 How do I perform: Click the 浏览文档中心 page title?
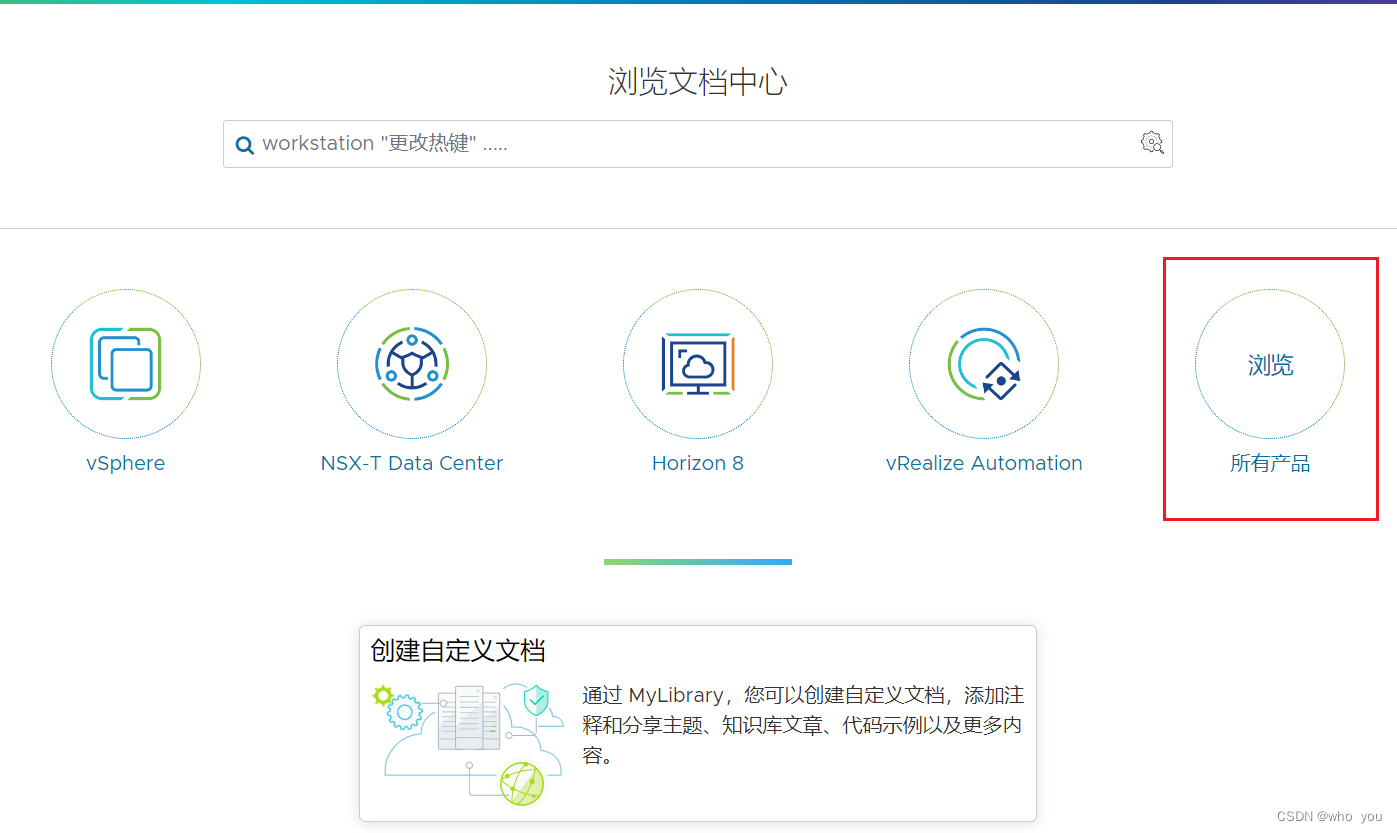pos(698,82)
